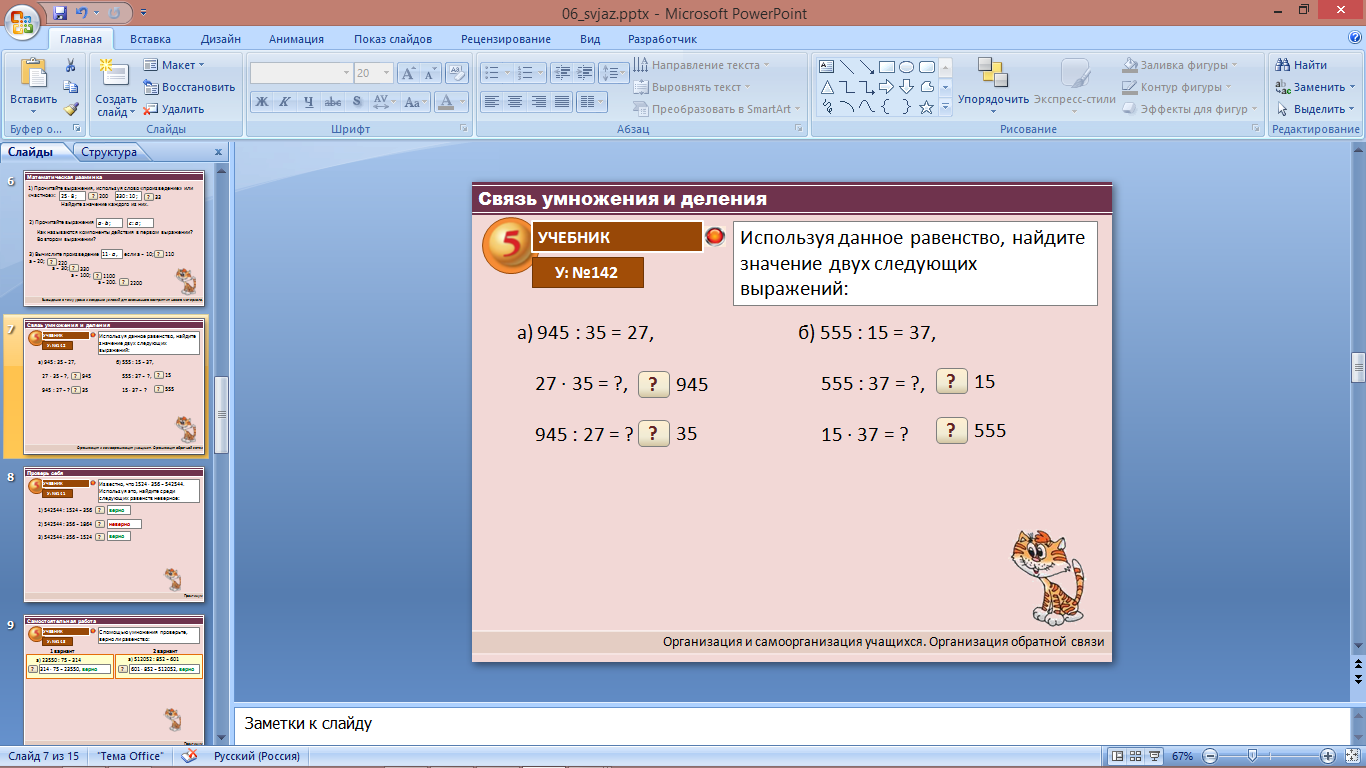The width and height of the screenshot is (1366, 768).
Task: Click the Удалить delete slide button
Action: pyautogui.click(x=173, y=109)
